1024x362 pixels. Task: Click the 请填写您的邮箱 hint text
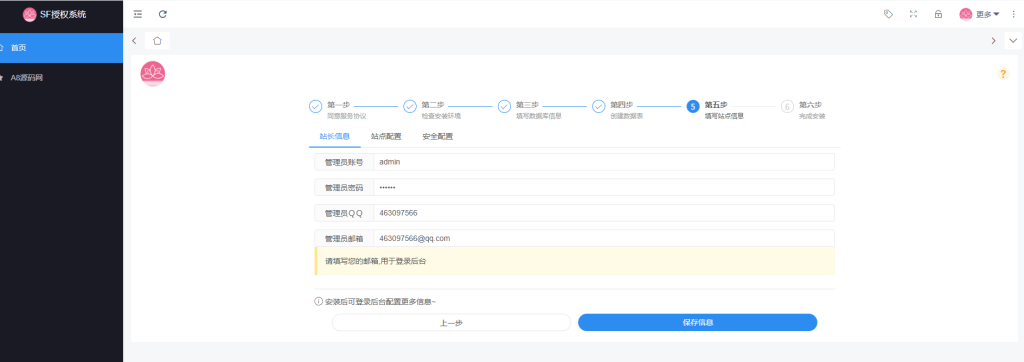(376, 261)
